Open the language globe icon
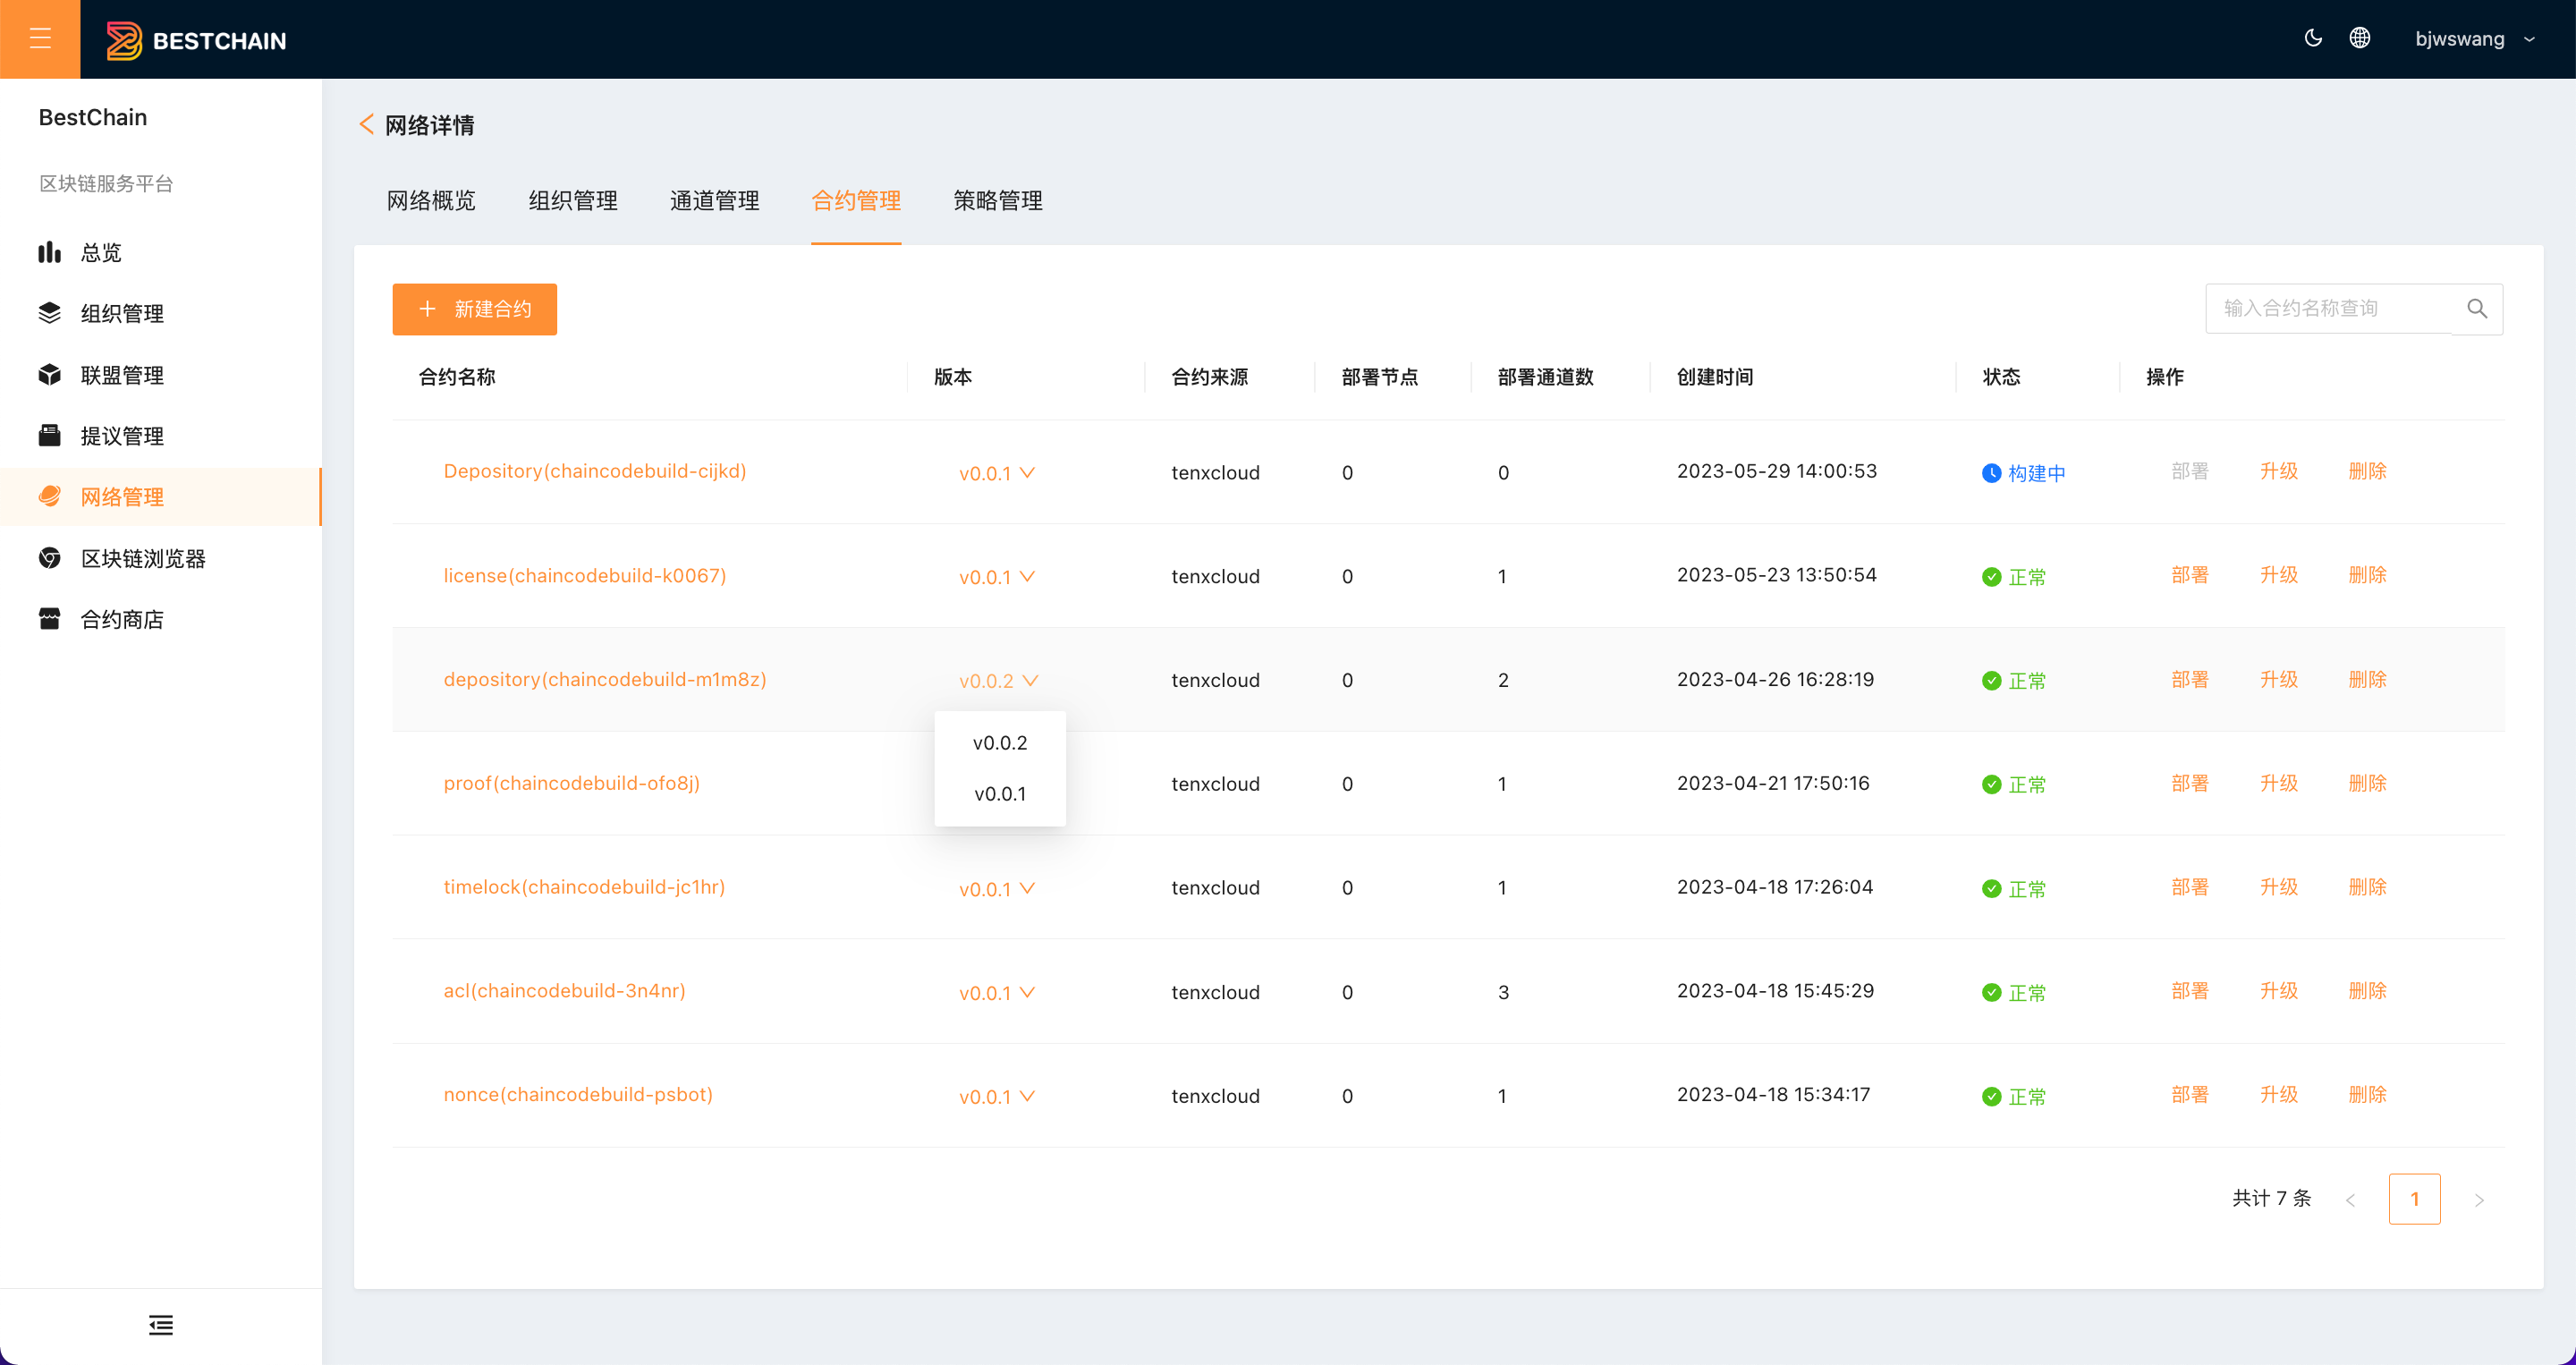This screenshot has width=2576, height=1365. [2359, 38]
